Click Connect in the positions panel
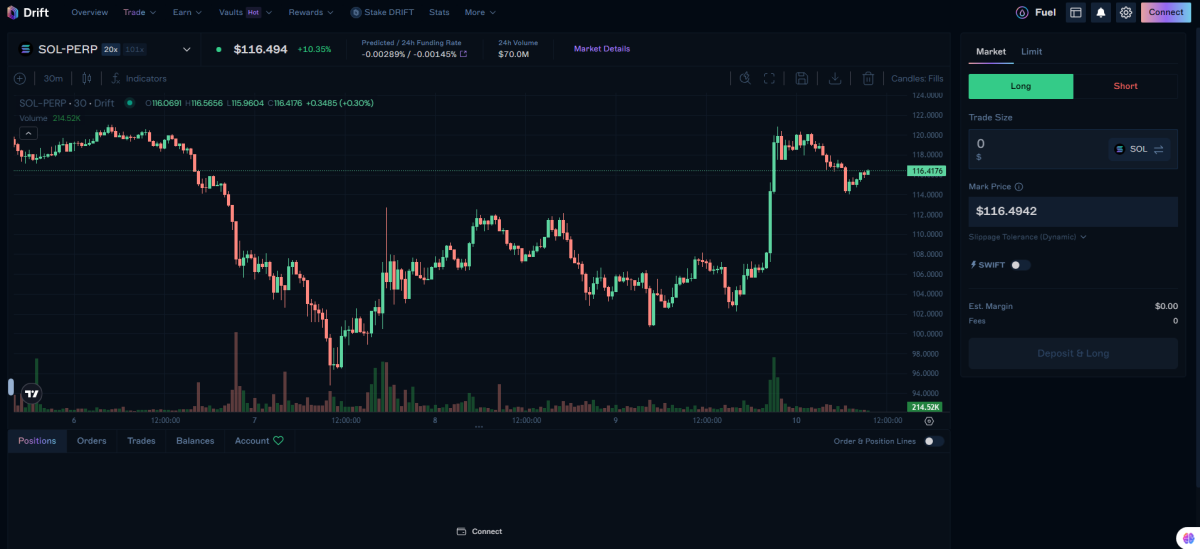The height and width of the screenshot is (549, 1200). (479, 531)
